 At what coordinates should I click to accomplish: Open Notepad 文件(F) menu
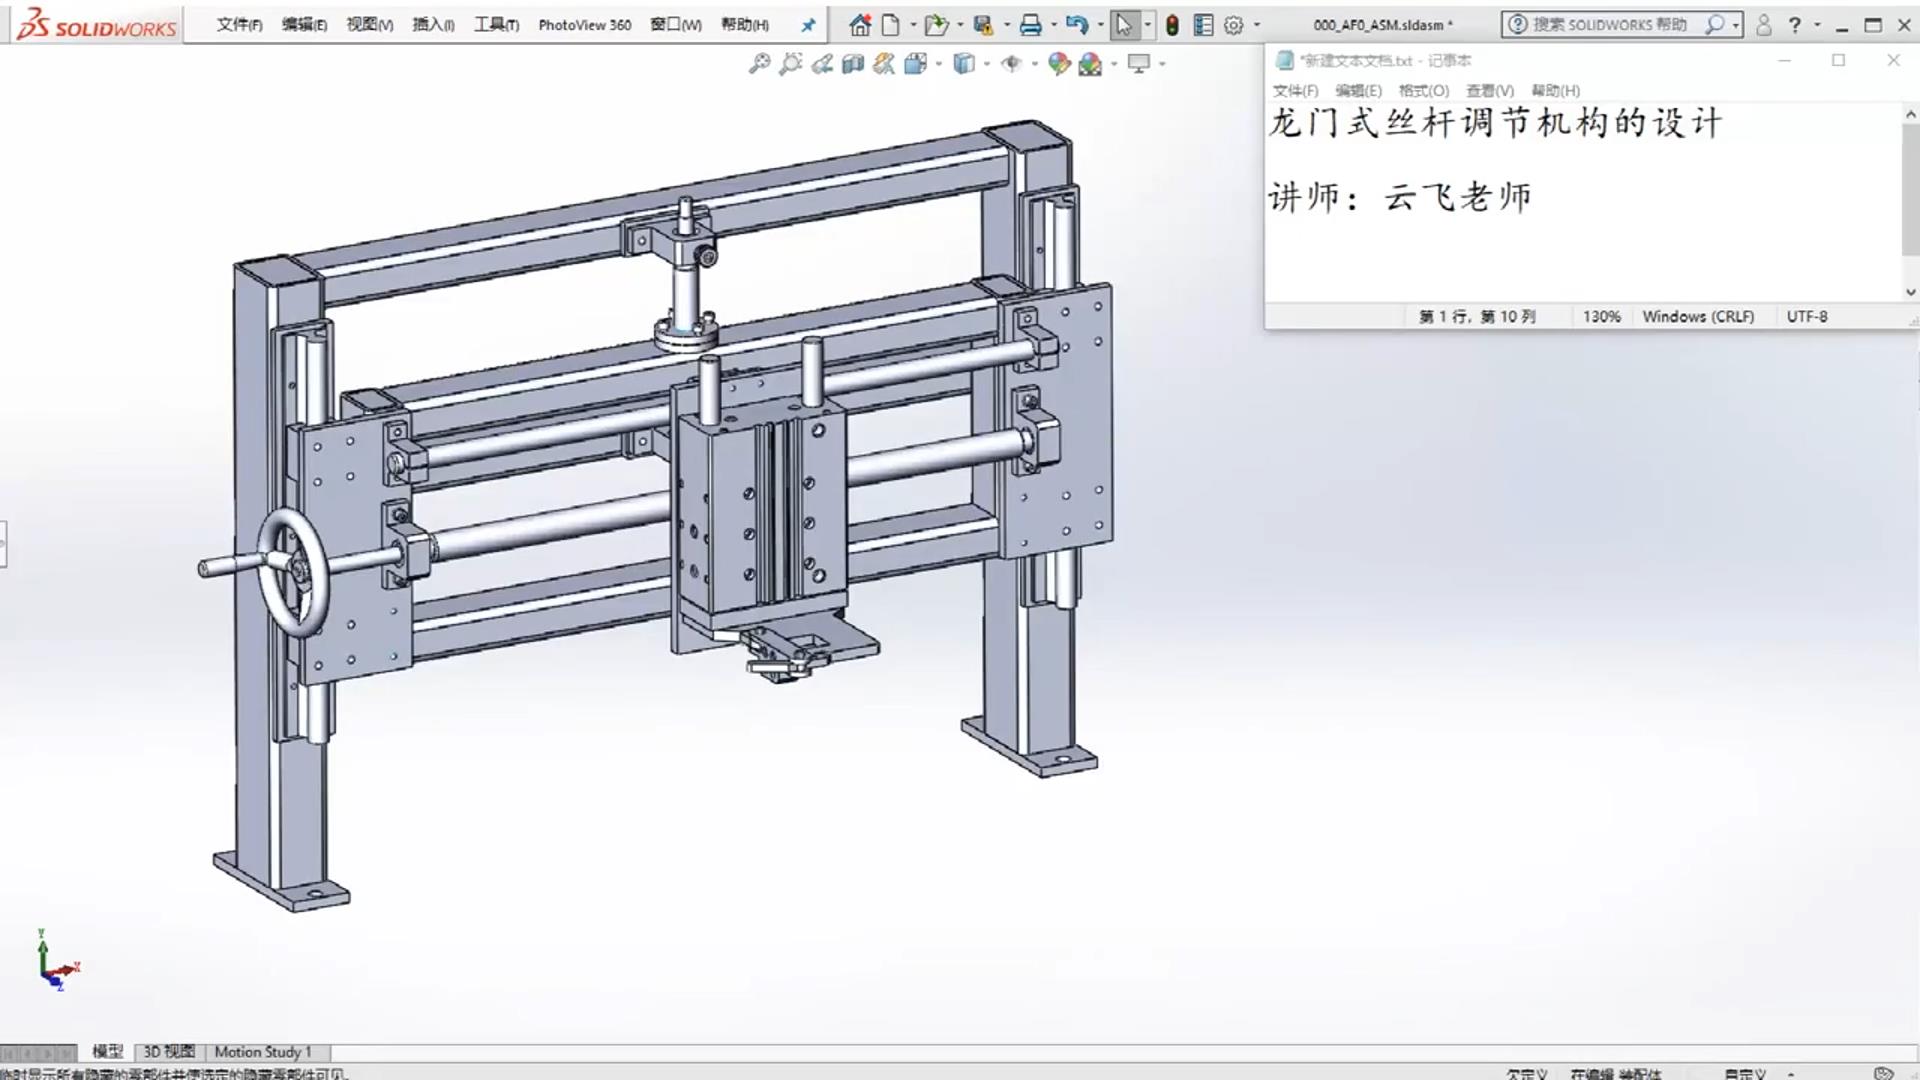point(1295,91)
